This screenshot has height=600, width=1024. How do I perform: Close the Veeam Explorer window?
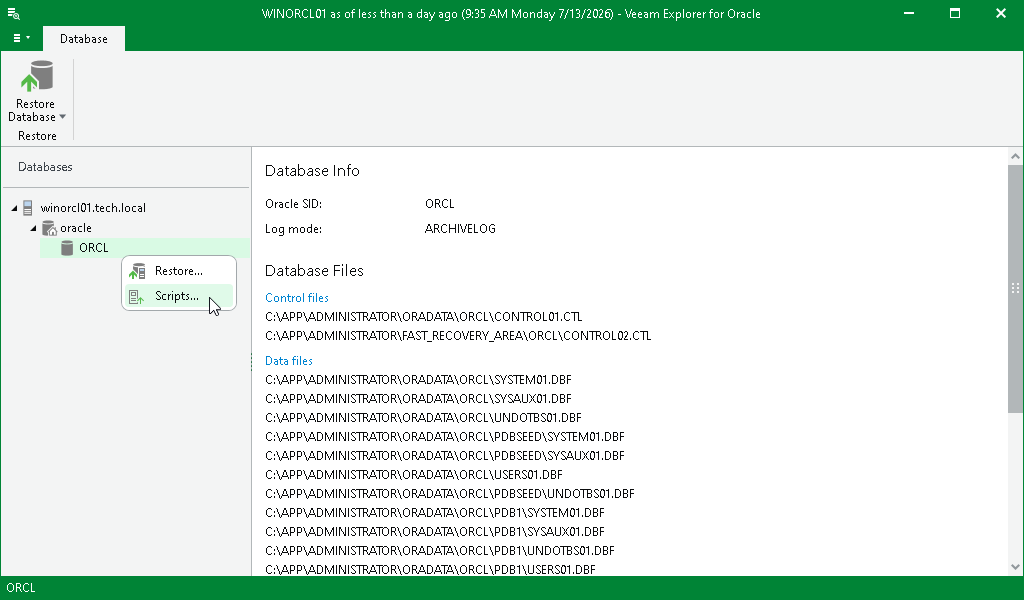click(1000, 13)
